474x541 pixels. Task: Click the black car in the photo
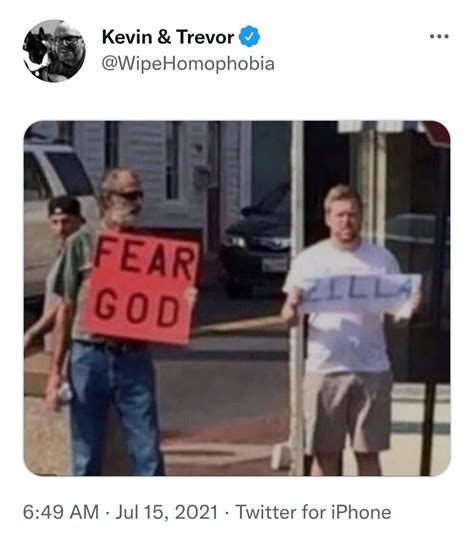pyautogui.click(x=257, y=242)
